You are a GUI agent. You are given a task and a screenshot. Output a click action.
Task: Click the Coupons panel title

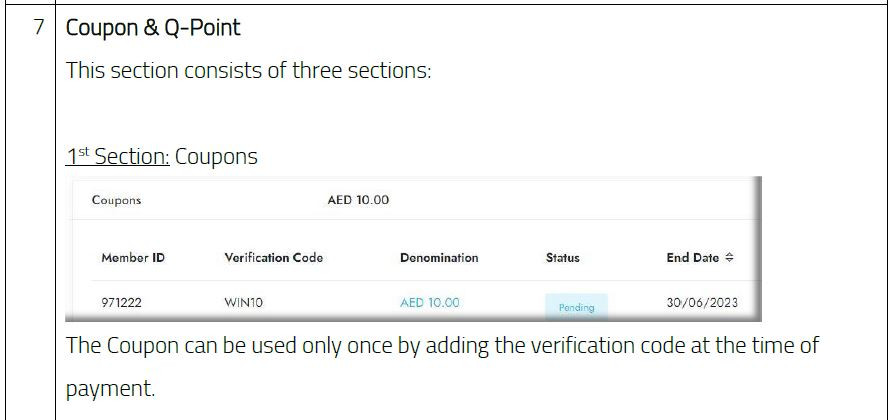pyautogui.click(x=116, y=200)
